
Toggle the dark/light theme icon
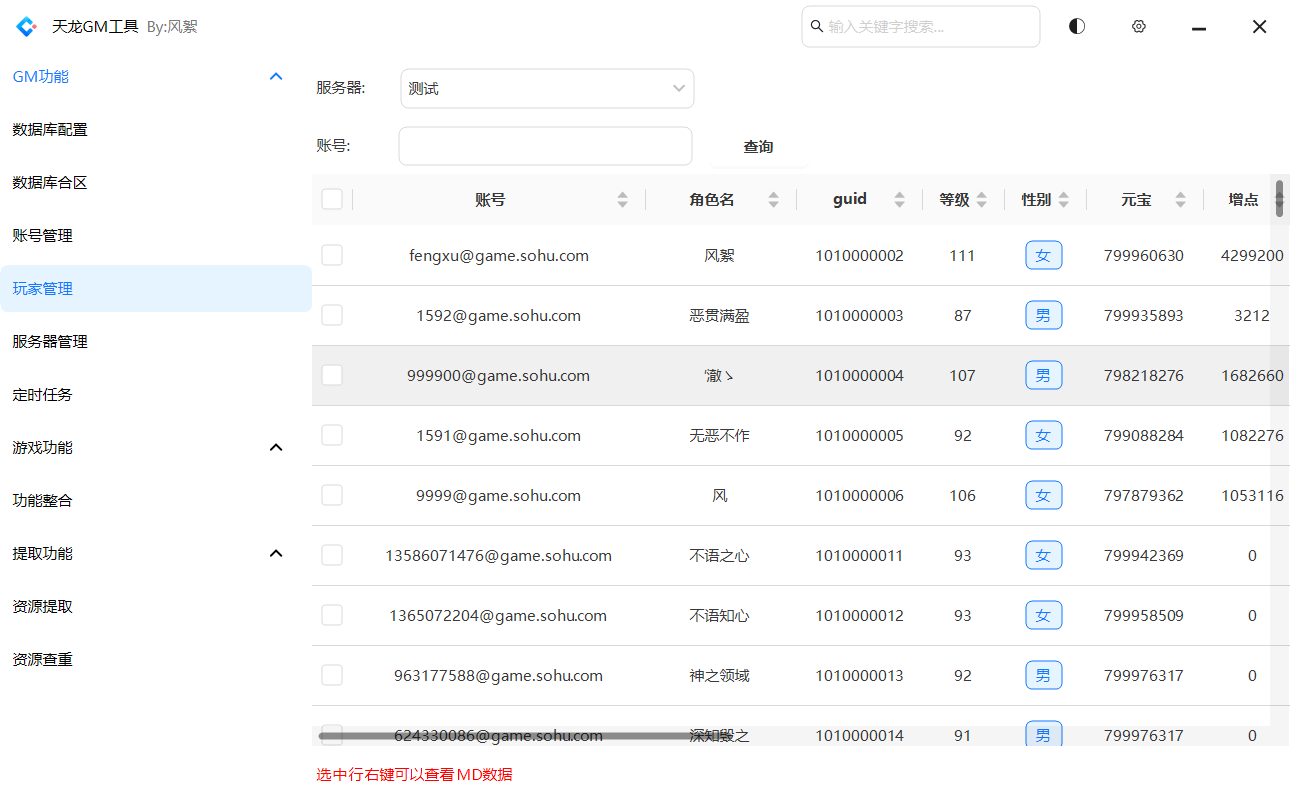point(1076,27)
